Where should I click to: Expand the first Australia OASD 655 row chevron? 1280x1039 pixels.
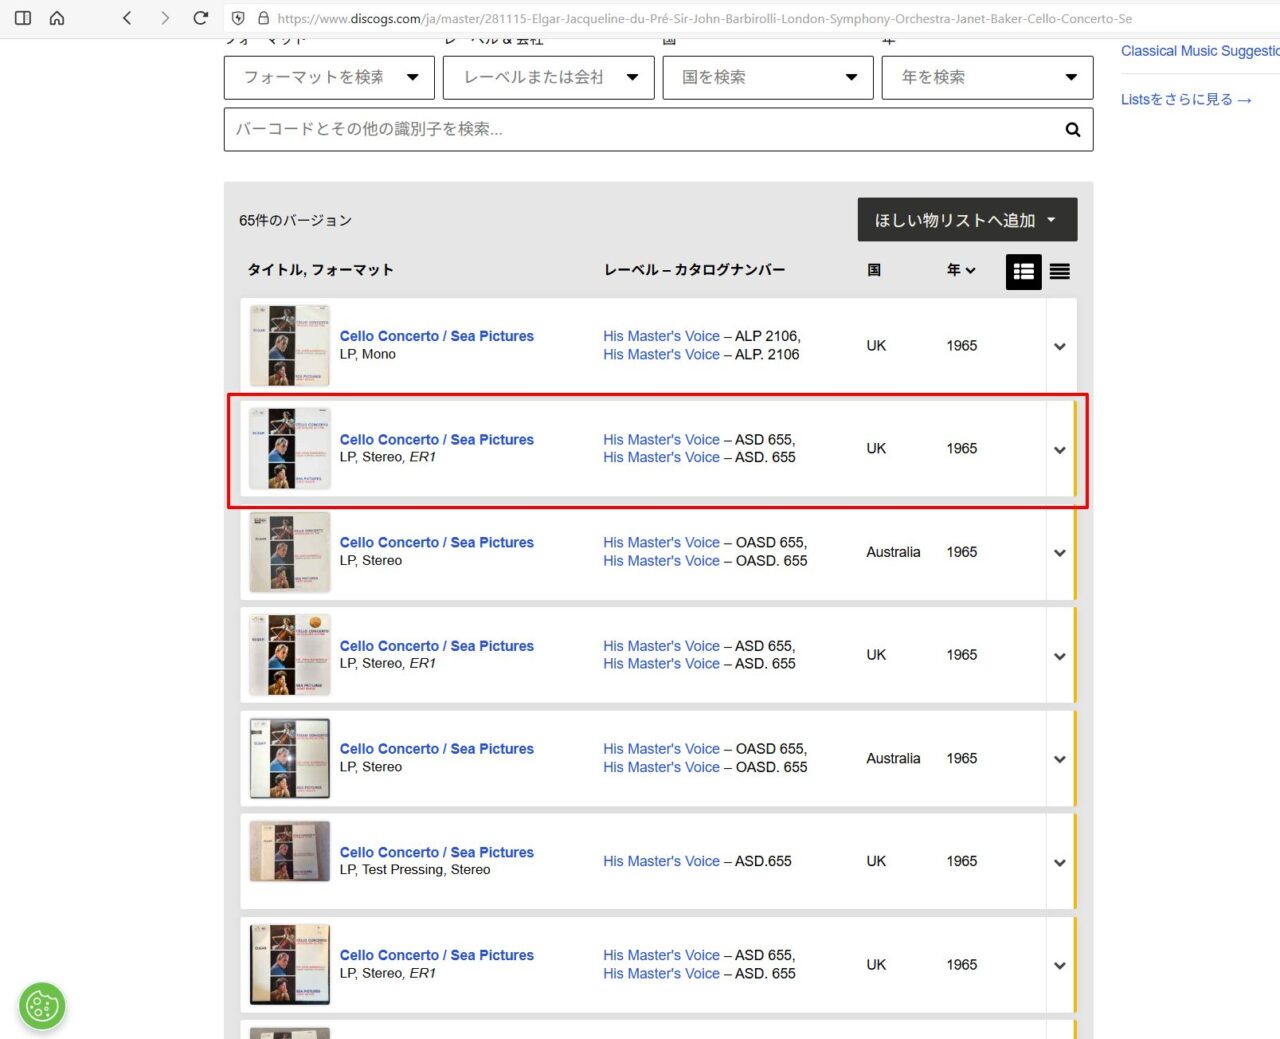pyautogui.click(x=1059, y=553)
